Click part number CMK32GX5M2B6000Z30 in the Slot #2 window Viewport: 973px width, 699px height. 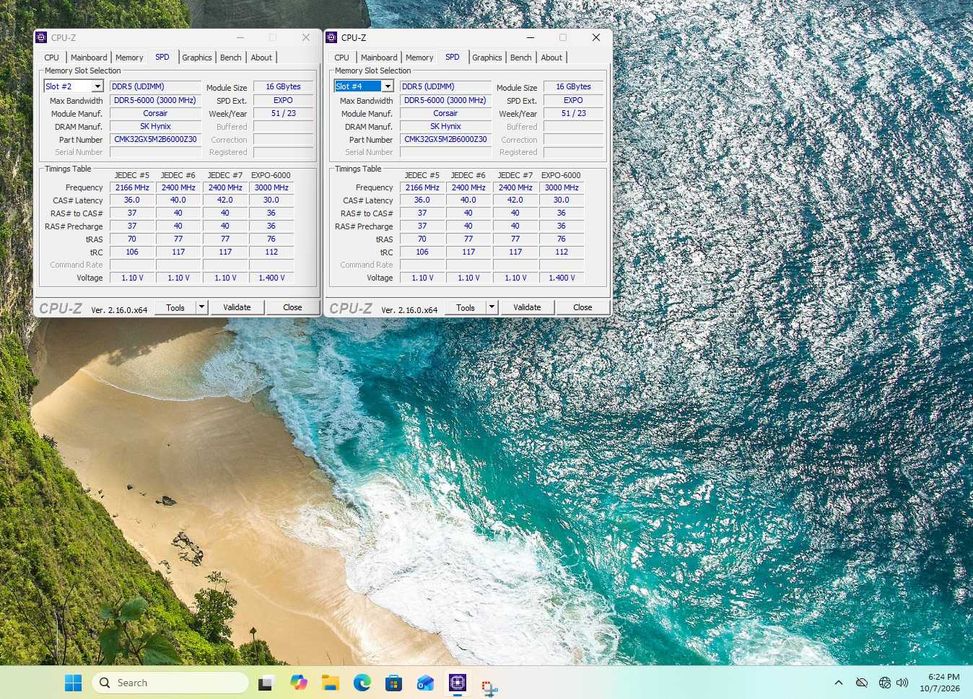[155, 140]
